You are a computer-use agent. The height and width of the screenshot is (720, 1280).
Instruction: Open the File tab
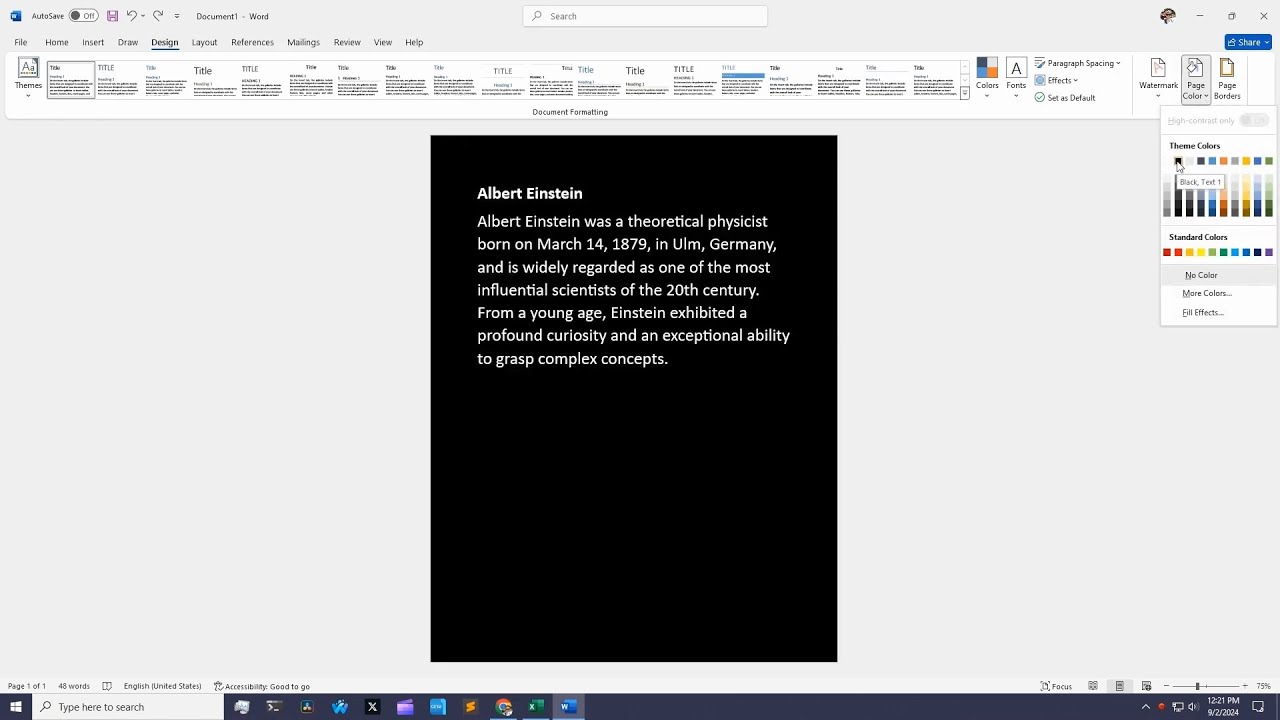click(20, 42)
